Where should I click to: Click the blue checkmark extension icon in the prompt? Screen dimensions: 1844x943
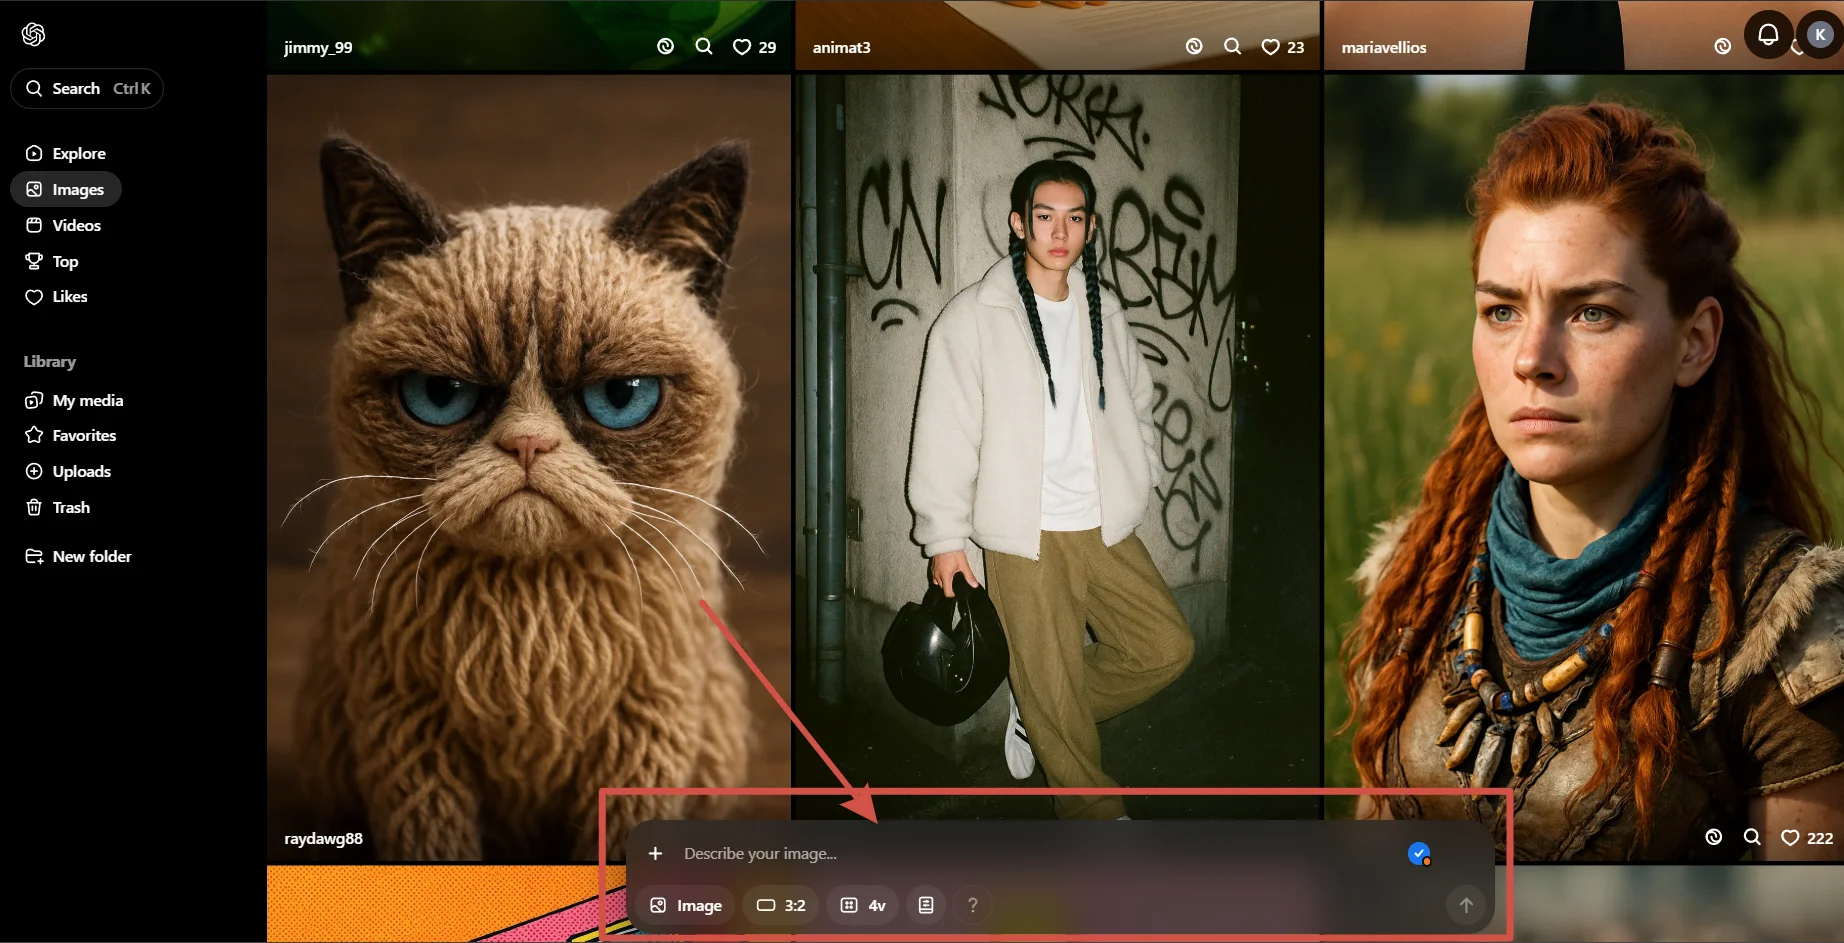1419,853
